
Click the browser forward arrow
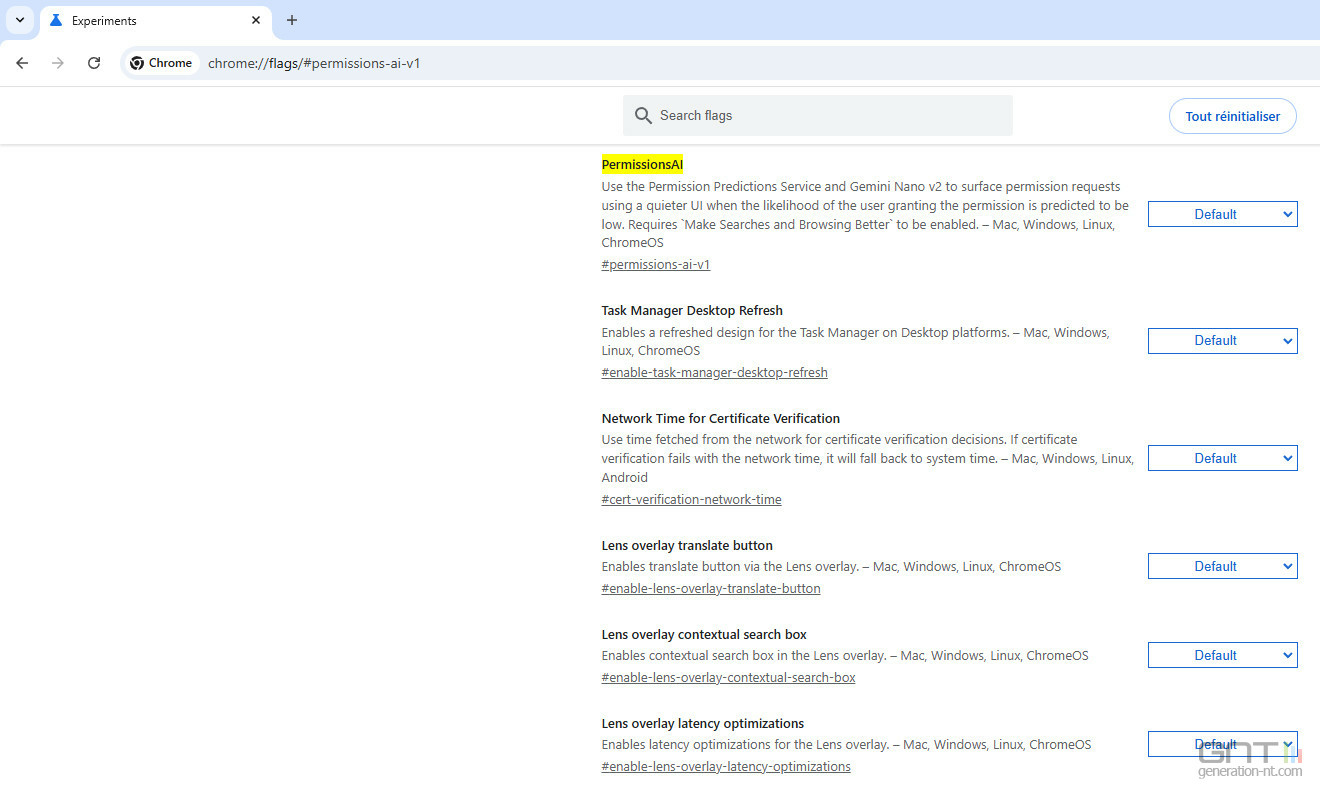pyautogui.click(x=58, y=63)
